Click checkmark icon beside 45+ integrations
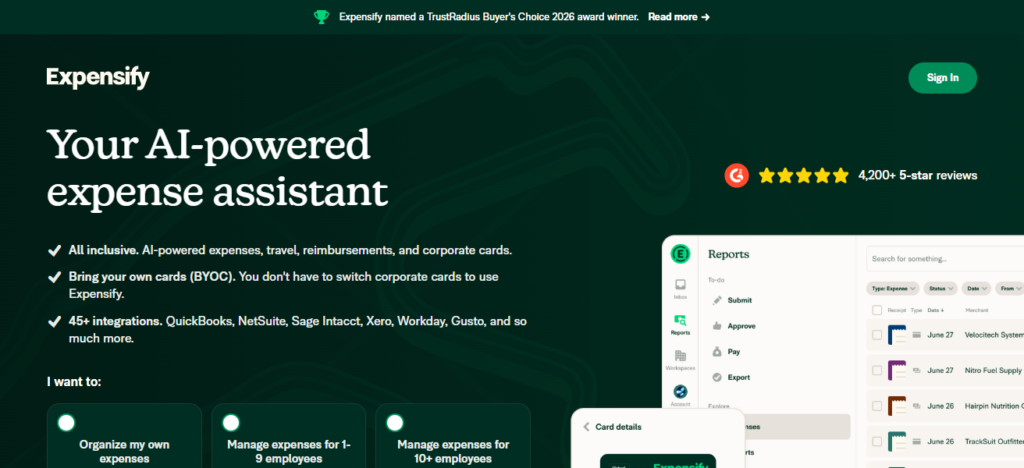The height and width of the screenshot is (468, 1024). pos(54,322)
